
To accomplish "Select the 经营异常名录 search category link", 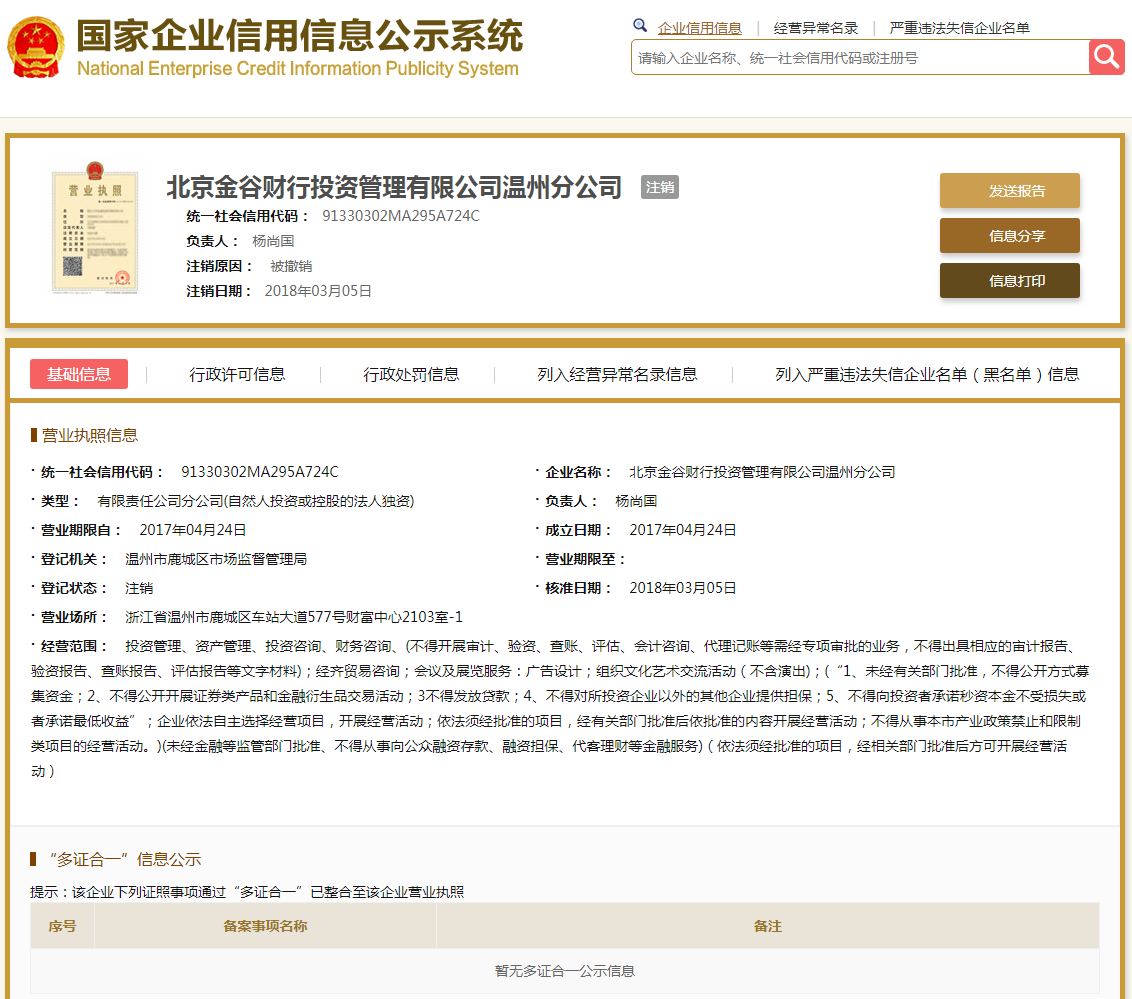I will point(816,28).
